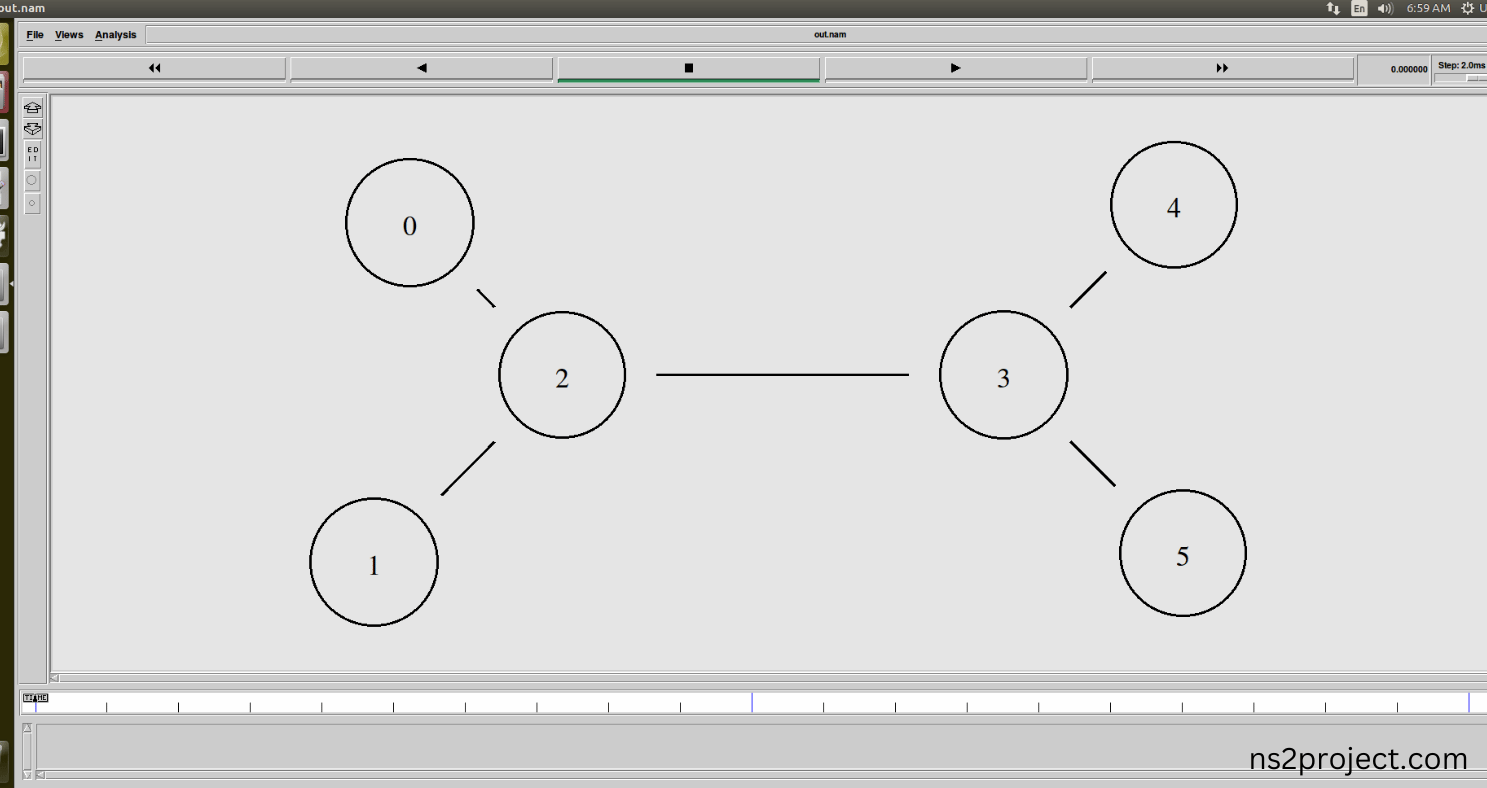Image resolution: width=1487 pixels, height=788 pixels.
Task: Click the blue marker on the timeline
Action: tap(752, 702)
